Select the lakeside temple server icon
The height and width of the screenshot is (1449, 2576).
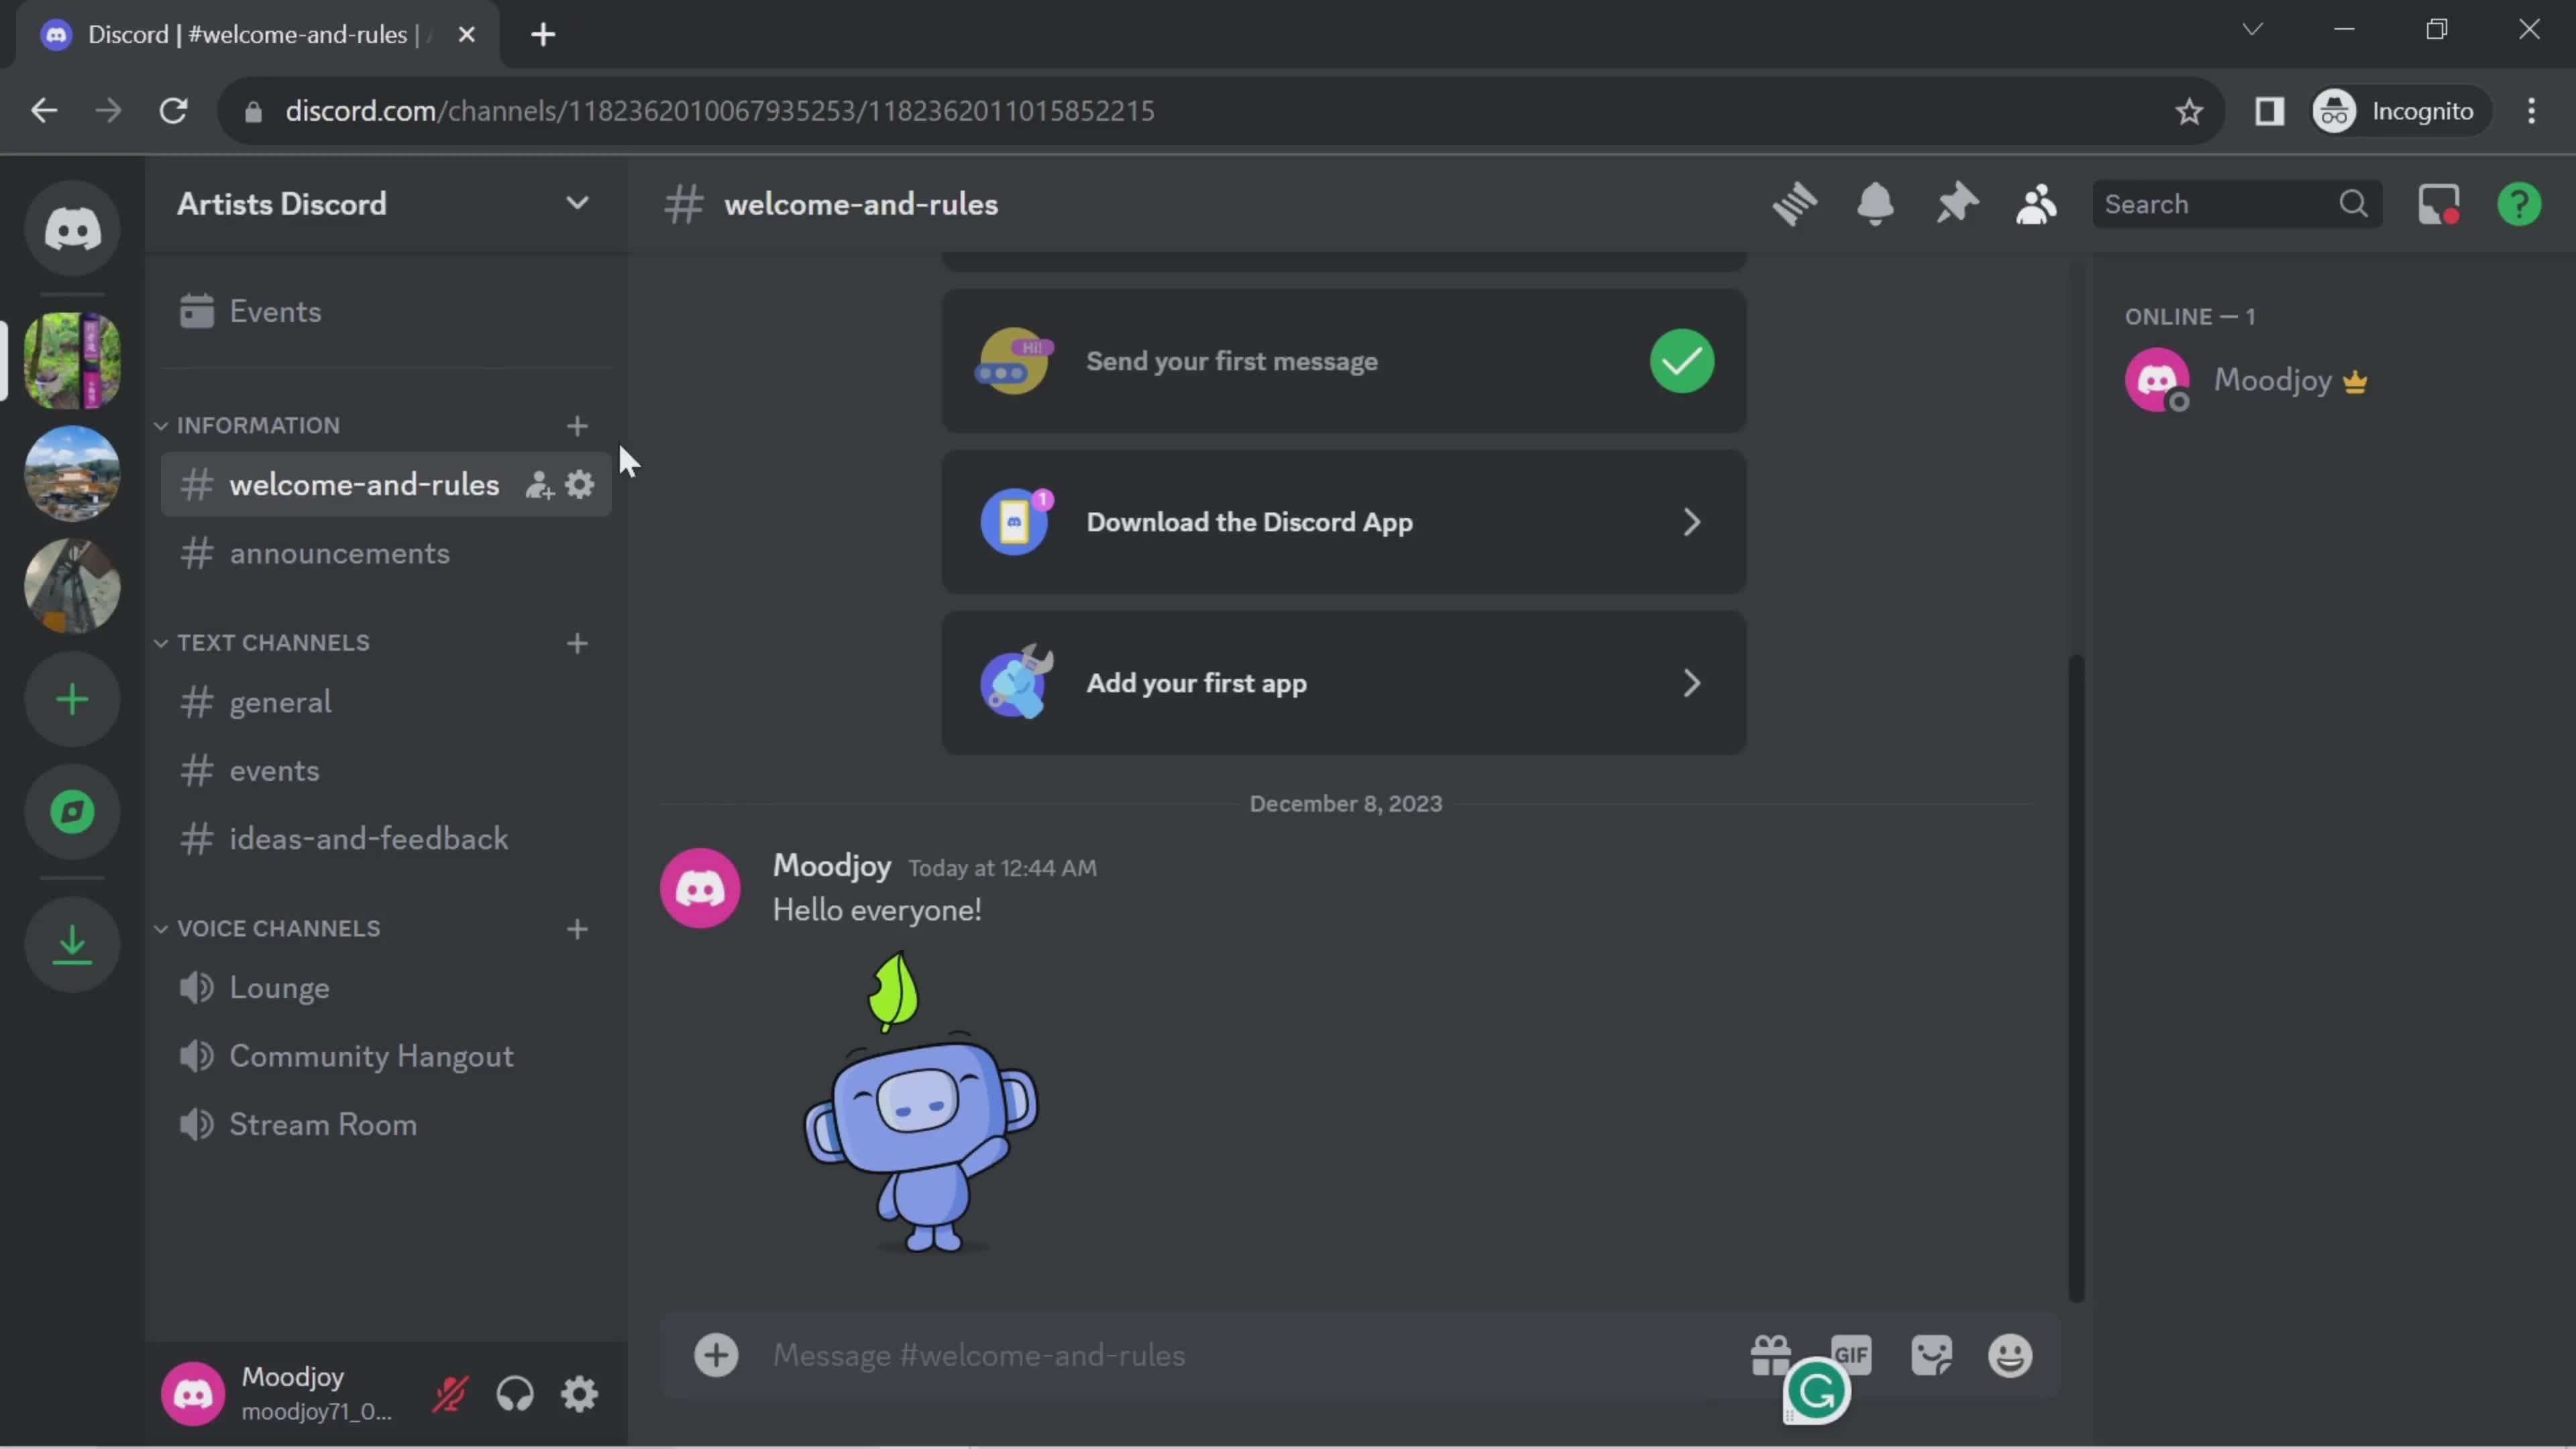click(x=72, y=473)
